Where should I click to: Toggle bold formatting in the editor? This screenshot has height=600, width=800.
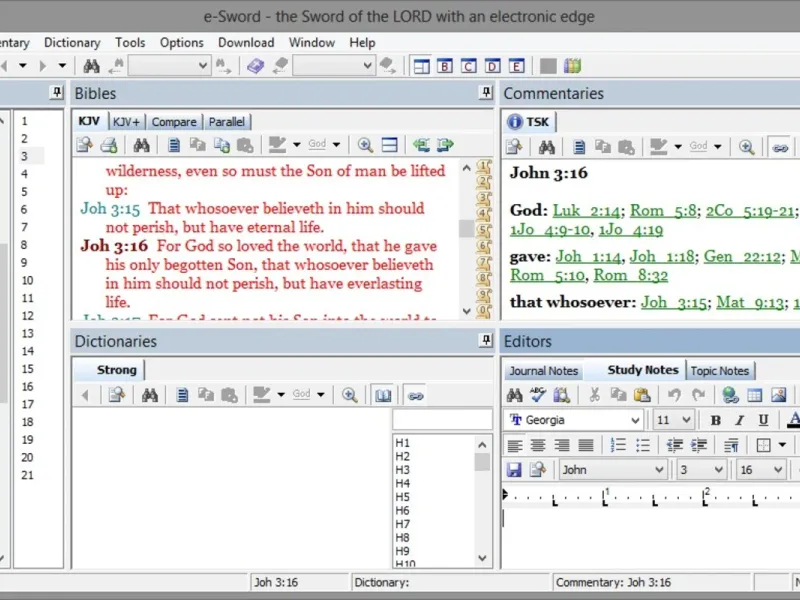[x=715, y=420]
